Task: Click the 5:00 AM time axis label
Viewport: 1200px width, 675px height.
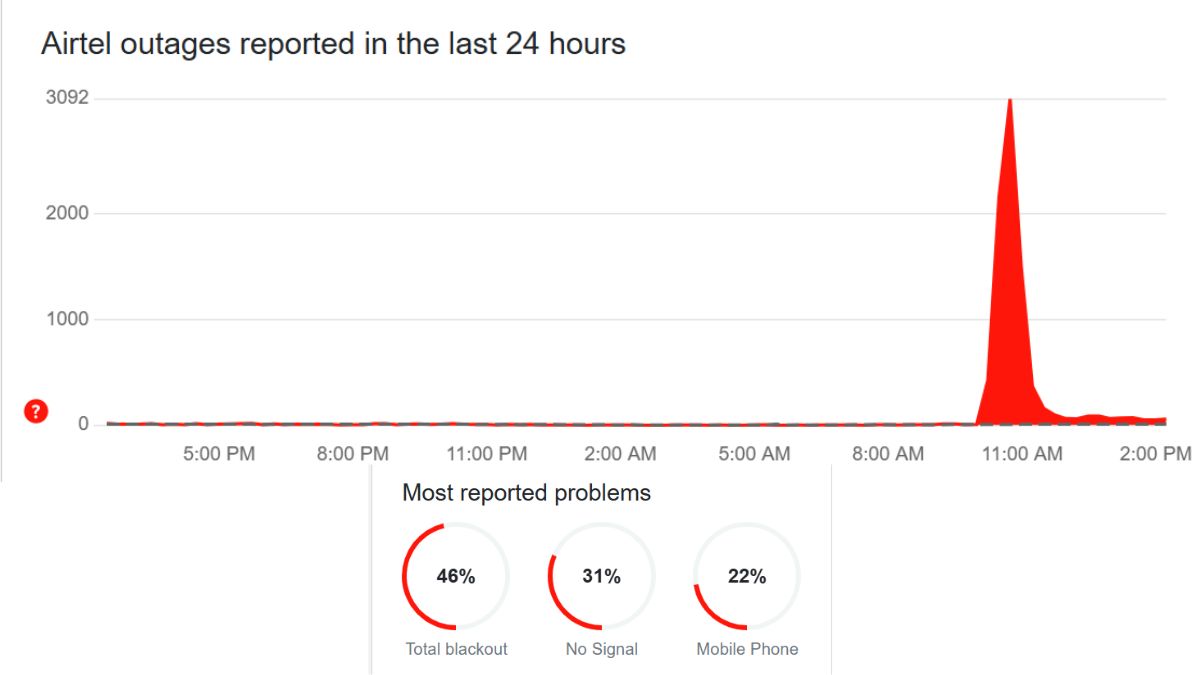Action: 754,454
